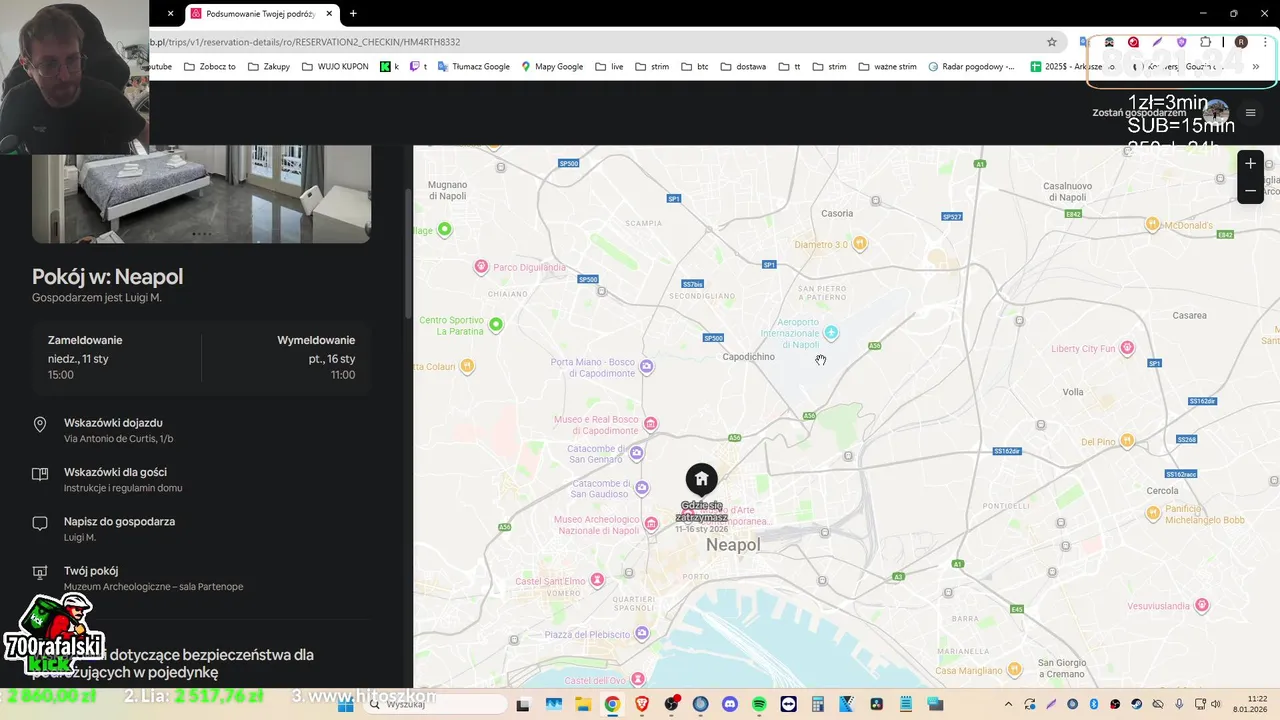
Task: Open the Zobocz to bookmark folder
Action: 208,67
